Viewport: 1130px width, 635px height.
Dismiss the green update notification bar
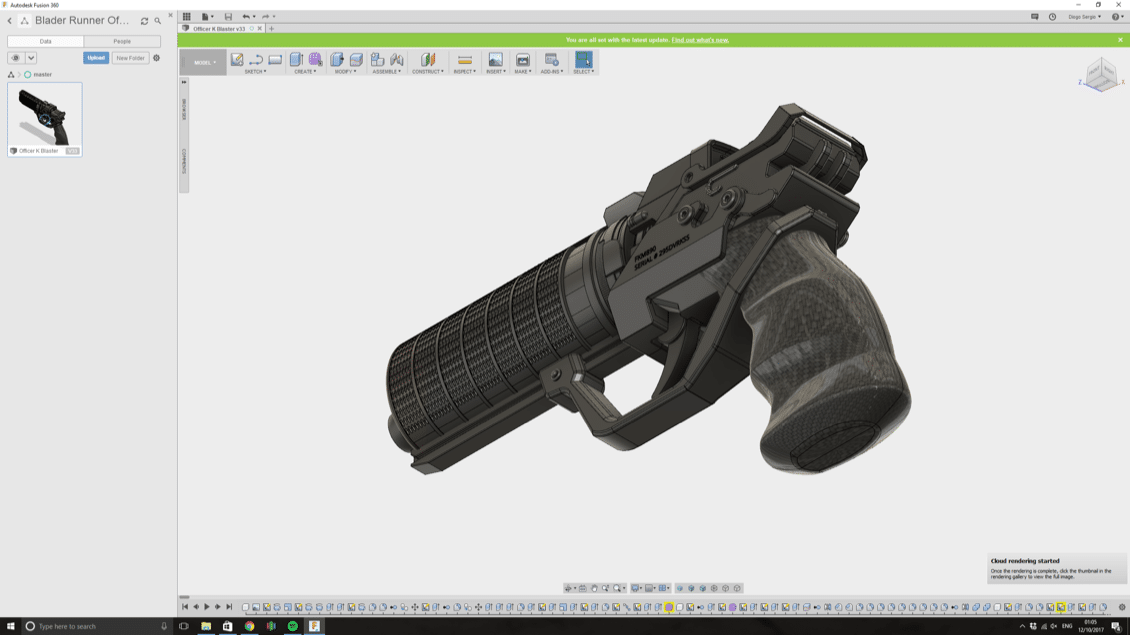tap(1121, 40)
